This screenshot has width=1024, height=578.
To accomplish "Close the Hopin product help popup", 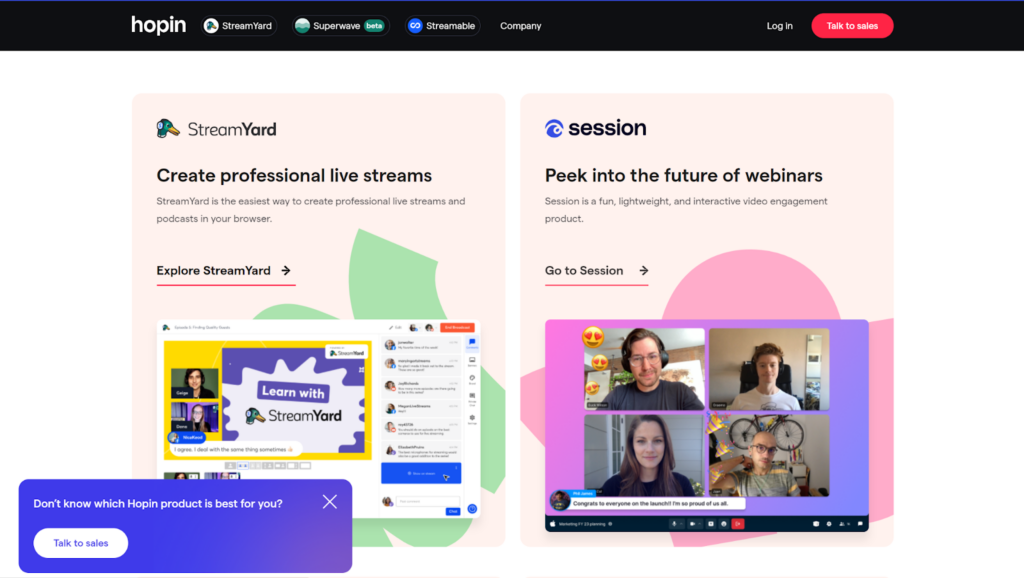I will coord(330,502).
